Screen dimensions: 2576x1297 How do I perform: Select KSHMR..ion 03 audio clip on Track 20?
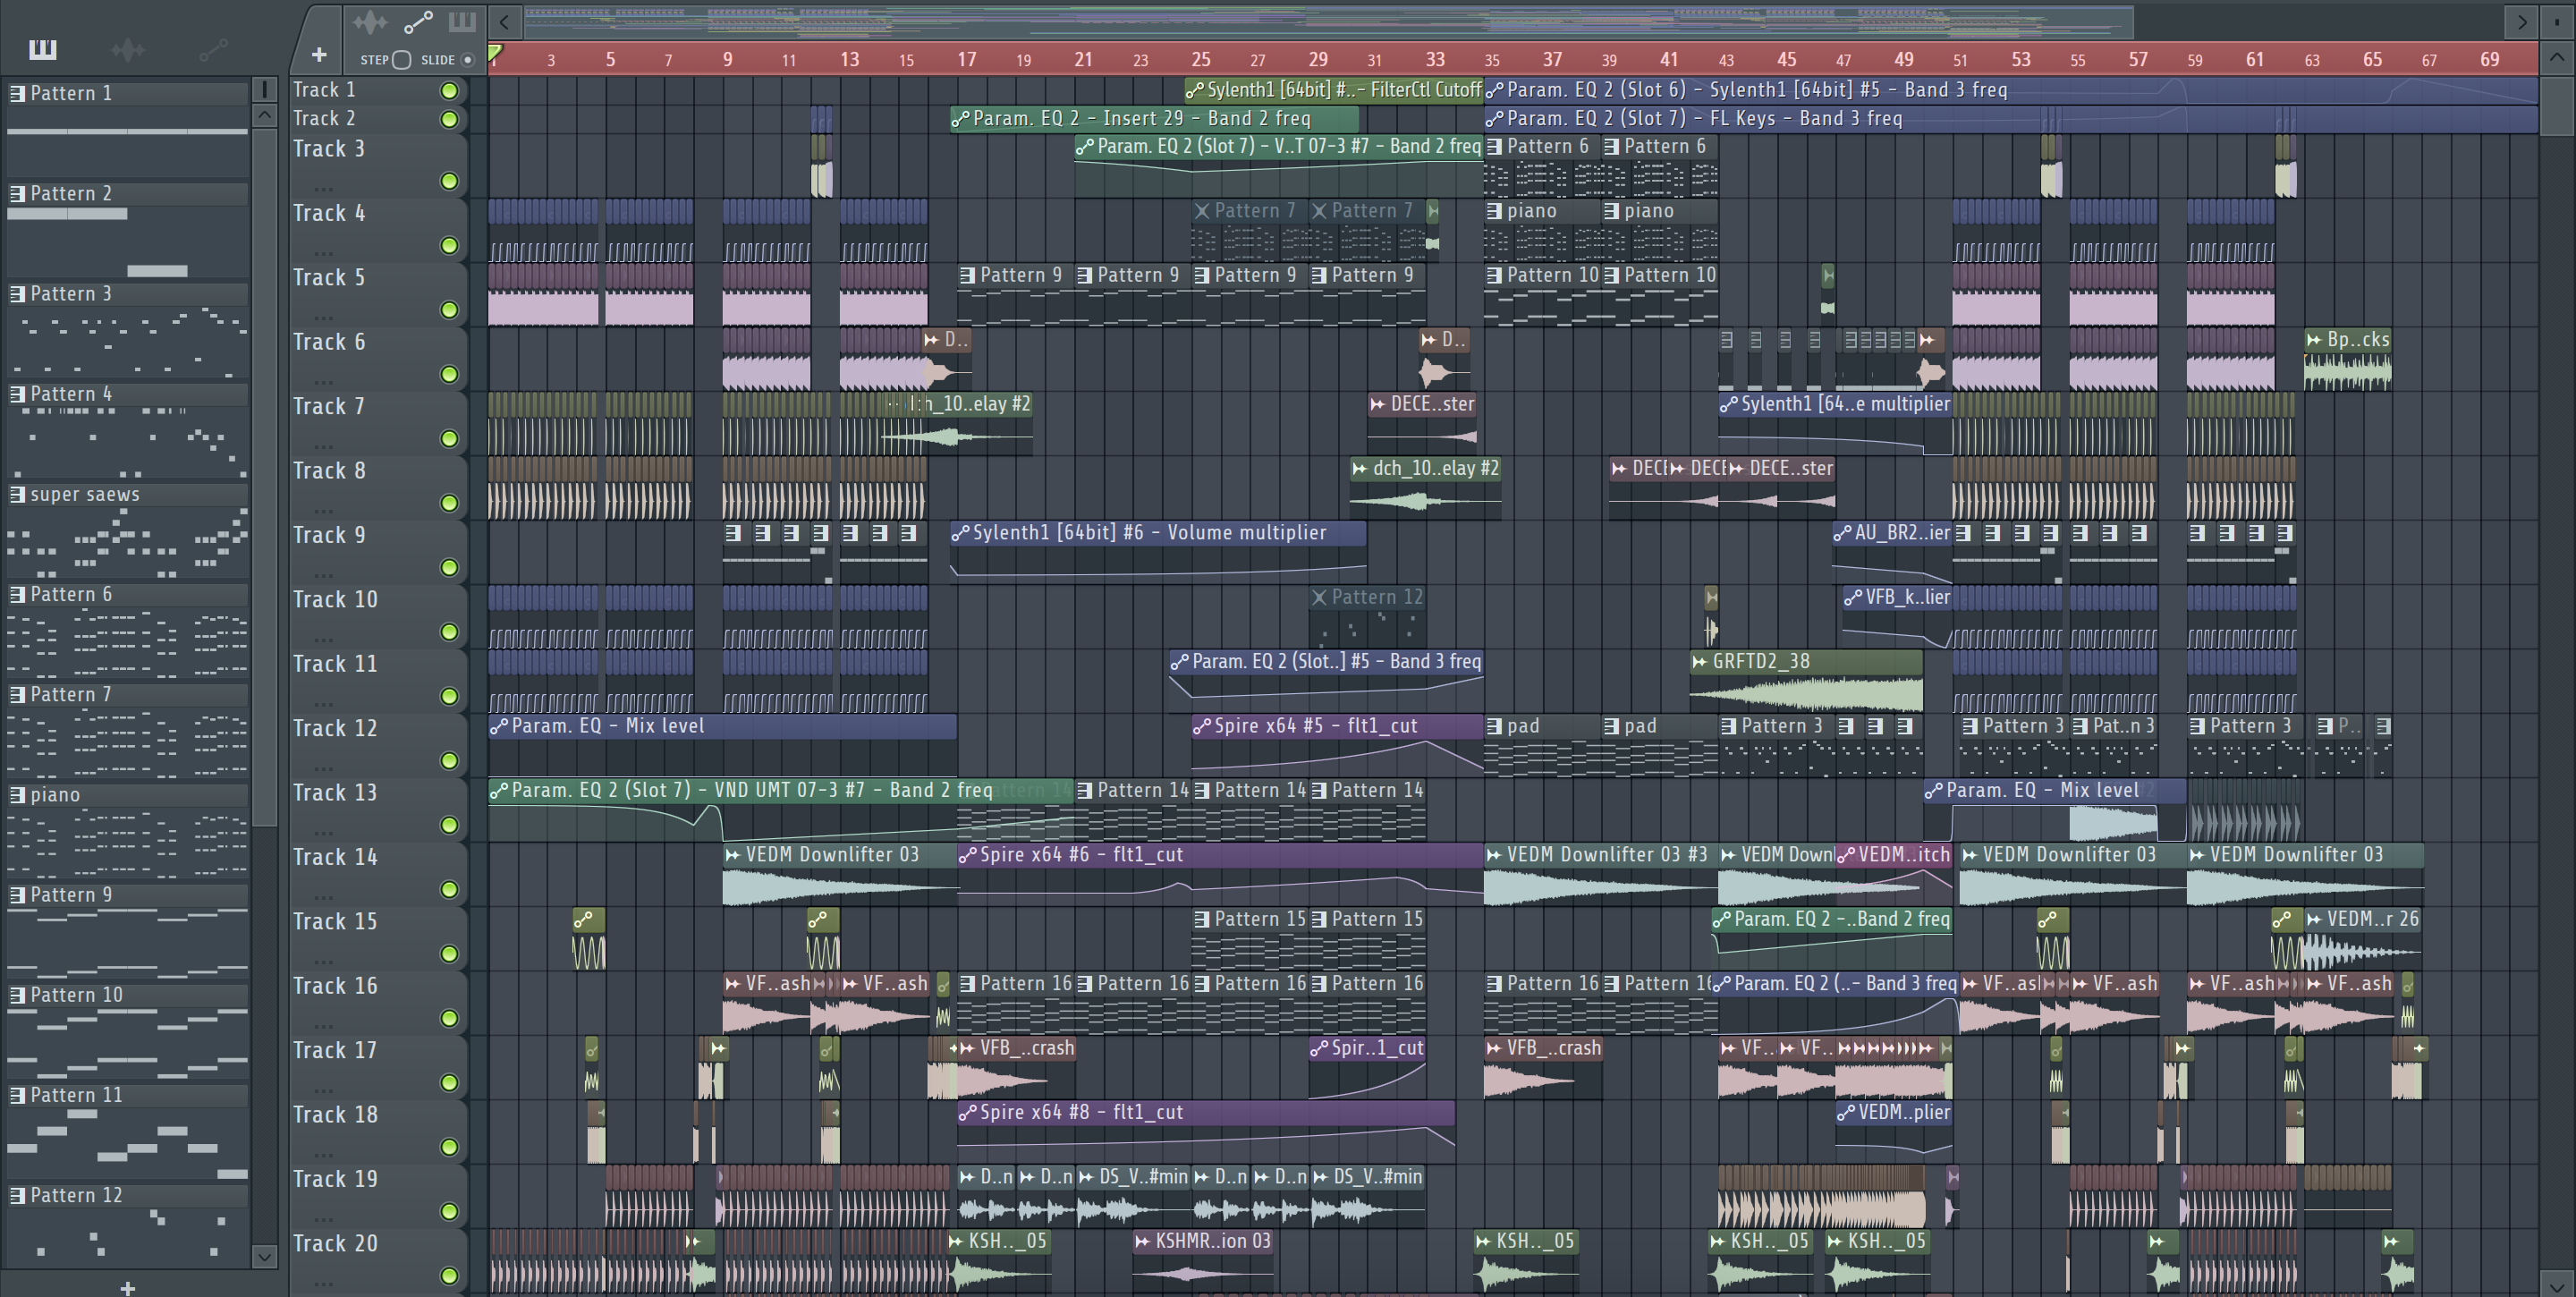[1202, 1260]
